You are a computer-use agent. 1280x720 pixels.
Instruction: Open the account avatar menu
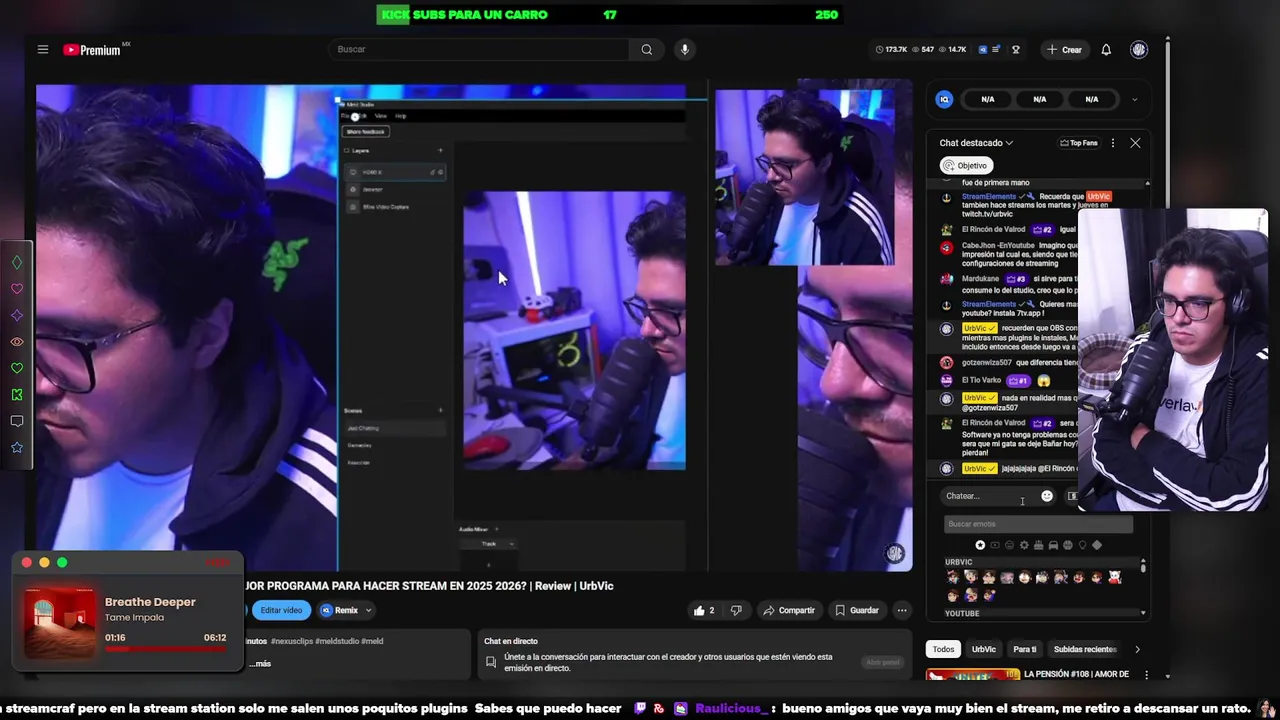1139,49
